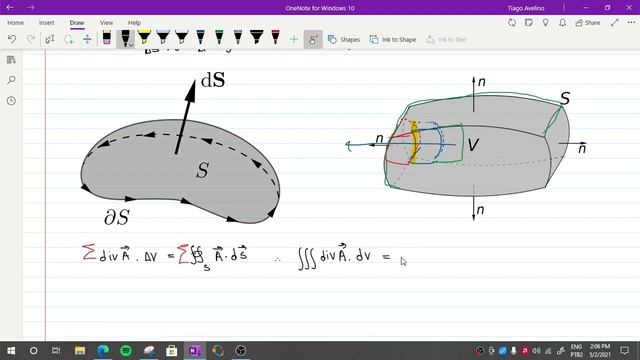The width and height of the screenshot is (640, 360).
Task: Navigate back with the title bar arrow
Action: [10, 7]
